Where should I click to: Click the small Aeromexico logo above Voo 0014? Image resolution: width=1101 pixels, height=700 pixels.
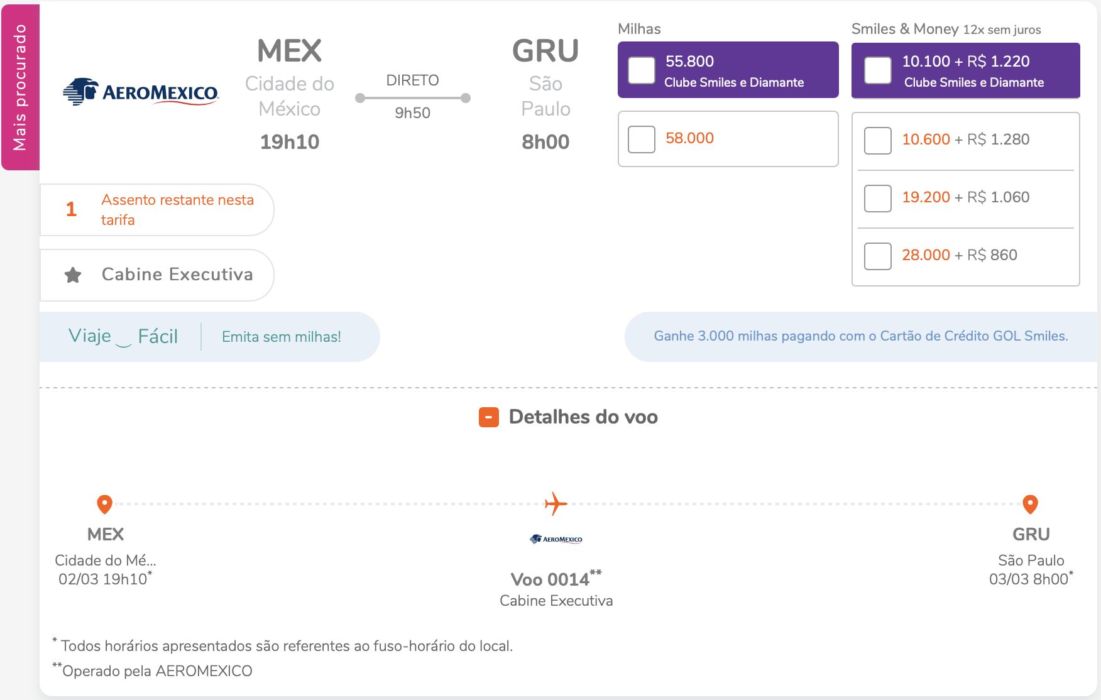coord(556,539)
